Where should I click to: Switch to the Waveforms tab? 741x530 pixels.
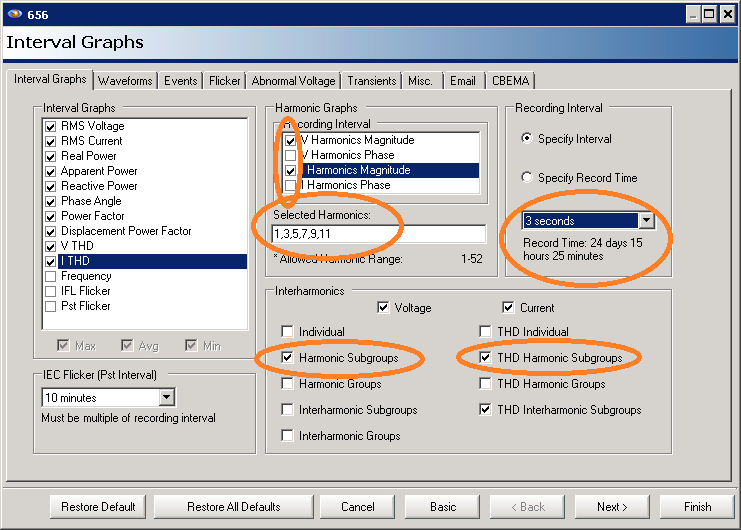(x=125, y=81)
